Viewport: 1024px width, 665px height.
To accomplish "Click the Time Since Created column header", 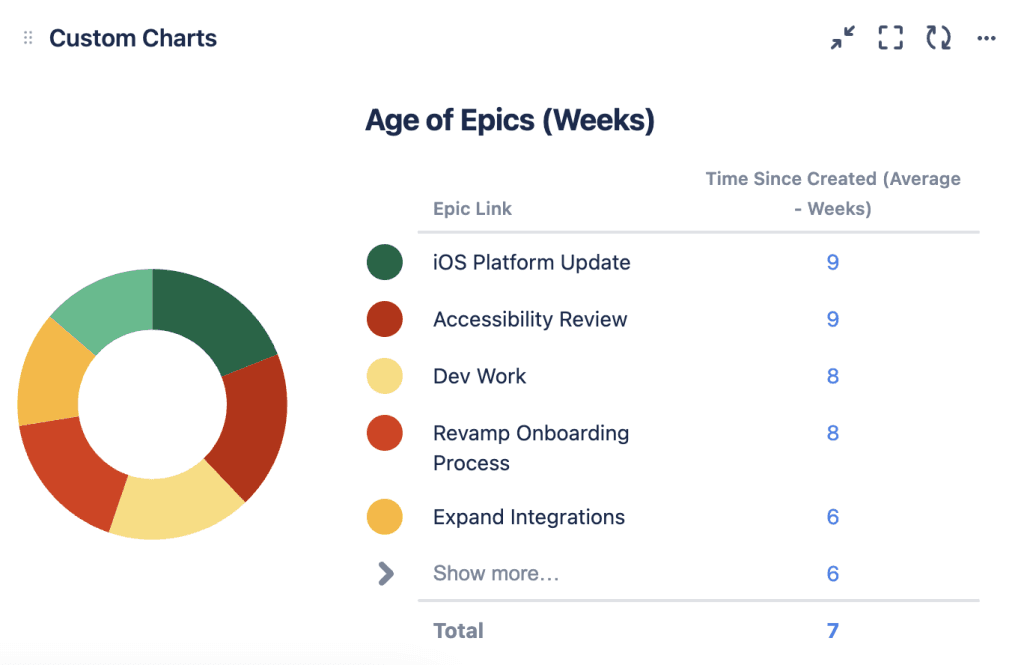I will [x=832, y=194].
